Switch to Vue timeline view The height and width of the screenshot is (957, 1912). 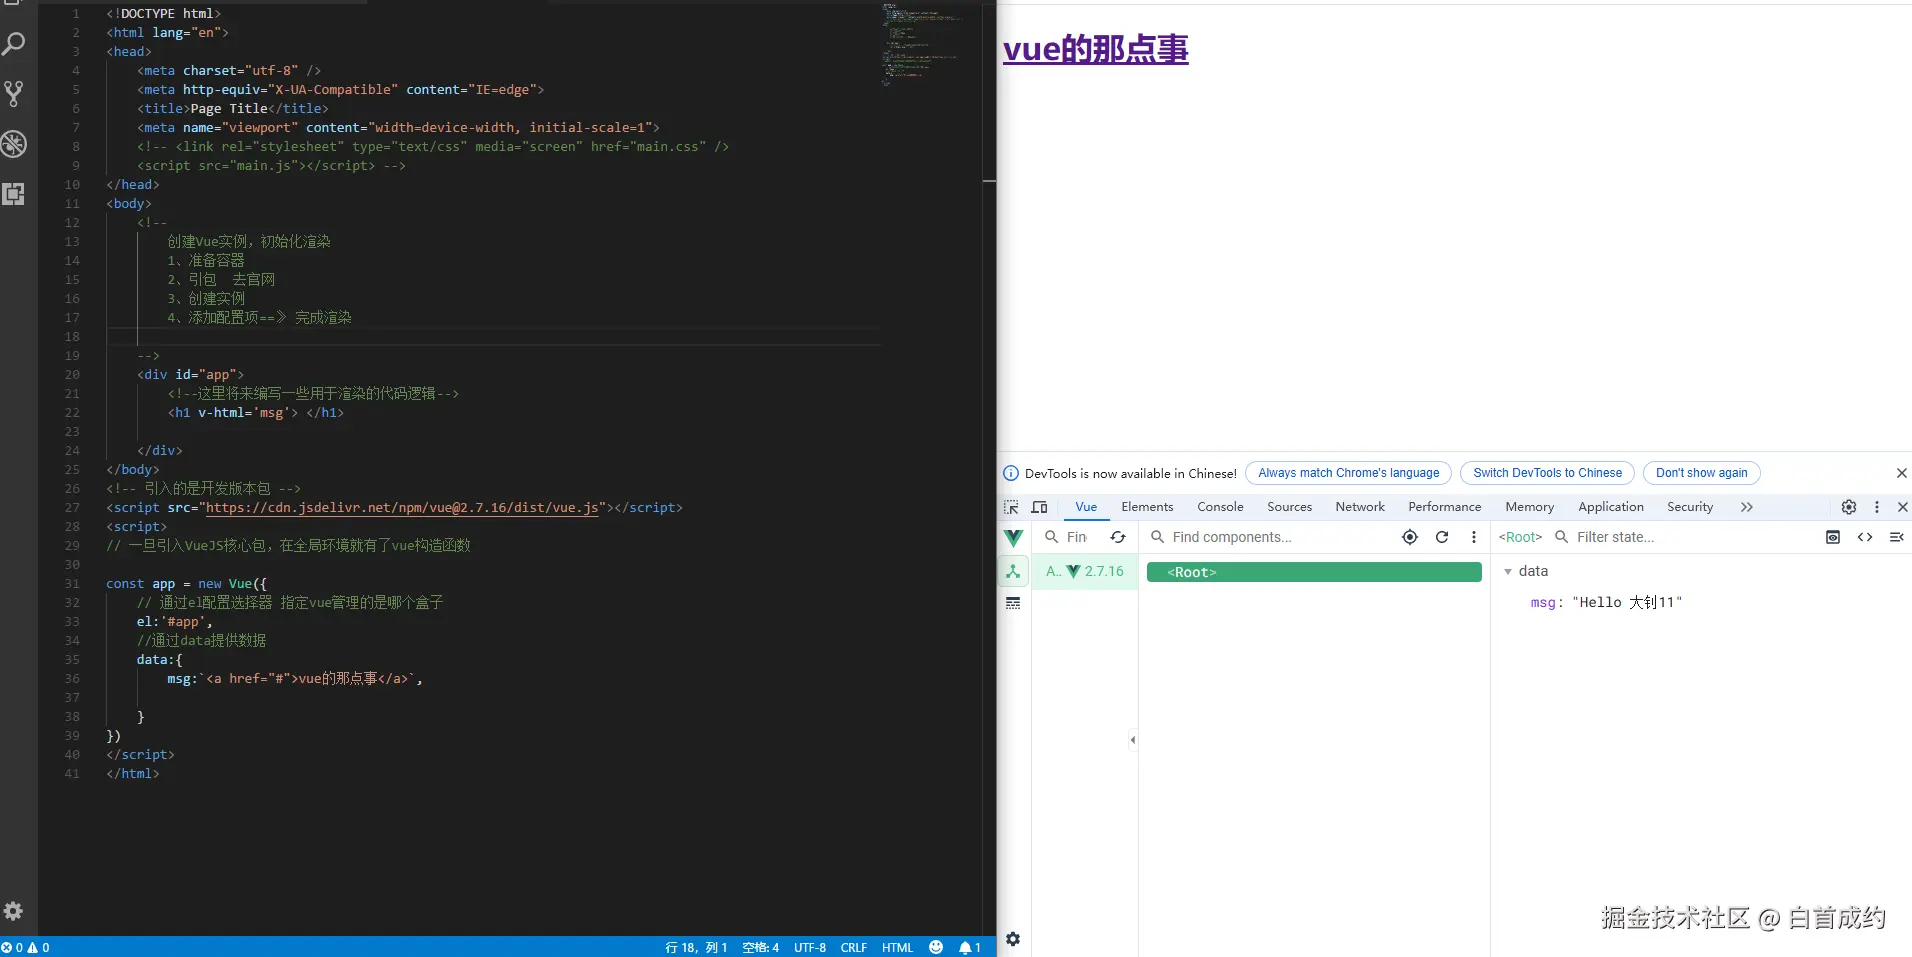1013,603
